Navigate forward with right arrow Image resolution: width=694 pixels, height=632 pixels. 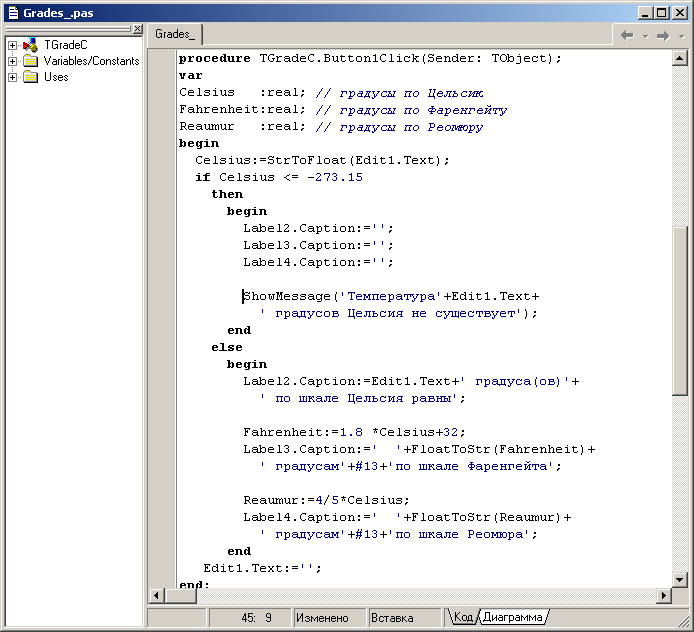(663, 35)
